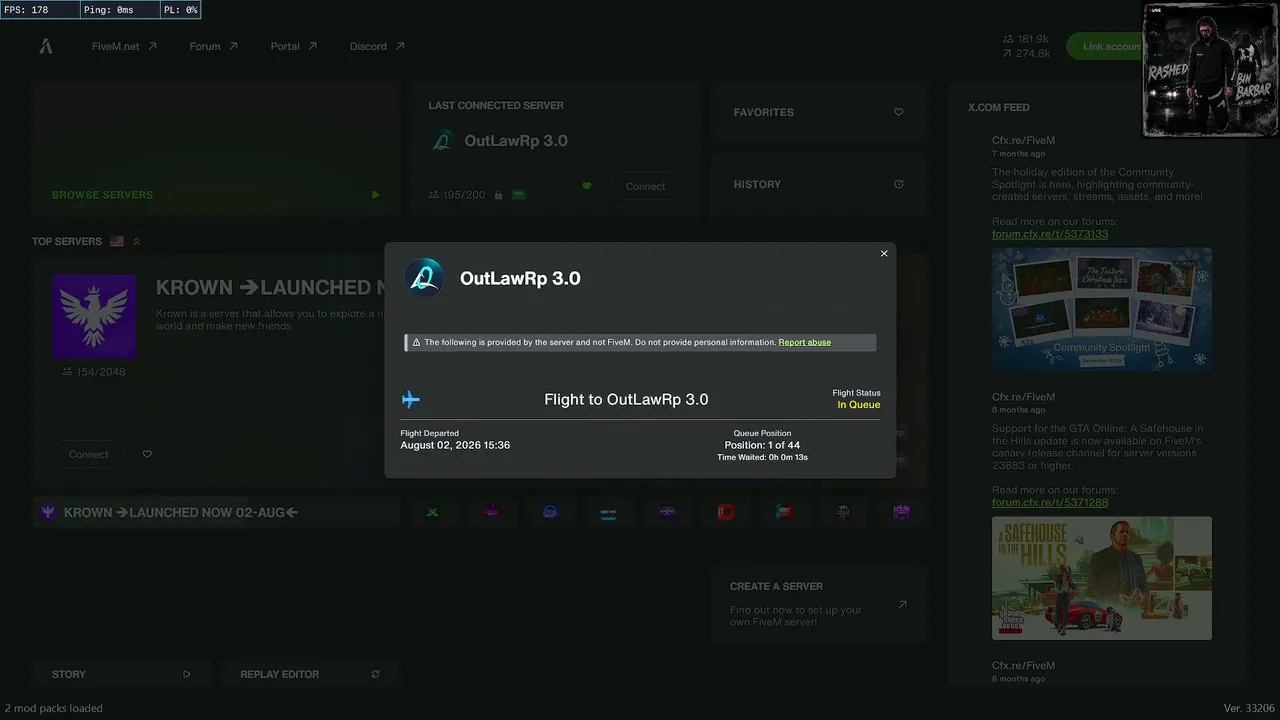Click the warning triangle icon in the dialog notice

tap(416, 343)
